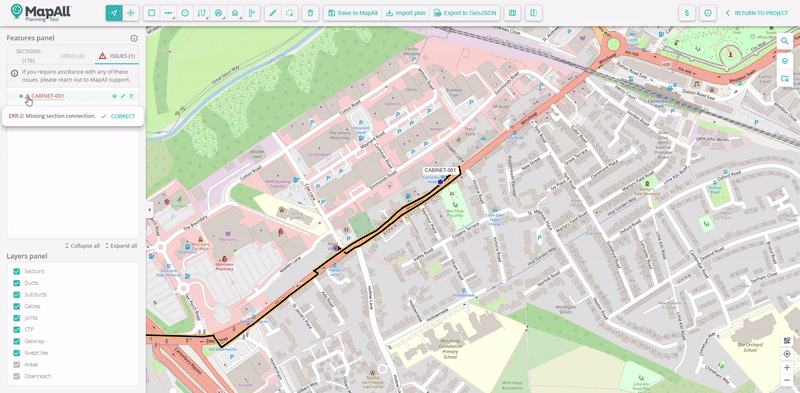Viewport: 800px width, 393px height.
Task: Choose the rectangle area drawing tool
Action: click(151, 13)
